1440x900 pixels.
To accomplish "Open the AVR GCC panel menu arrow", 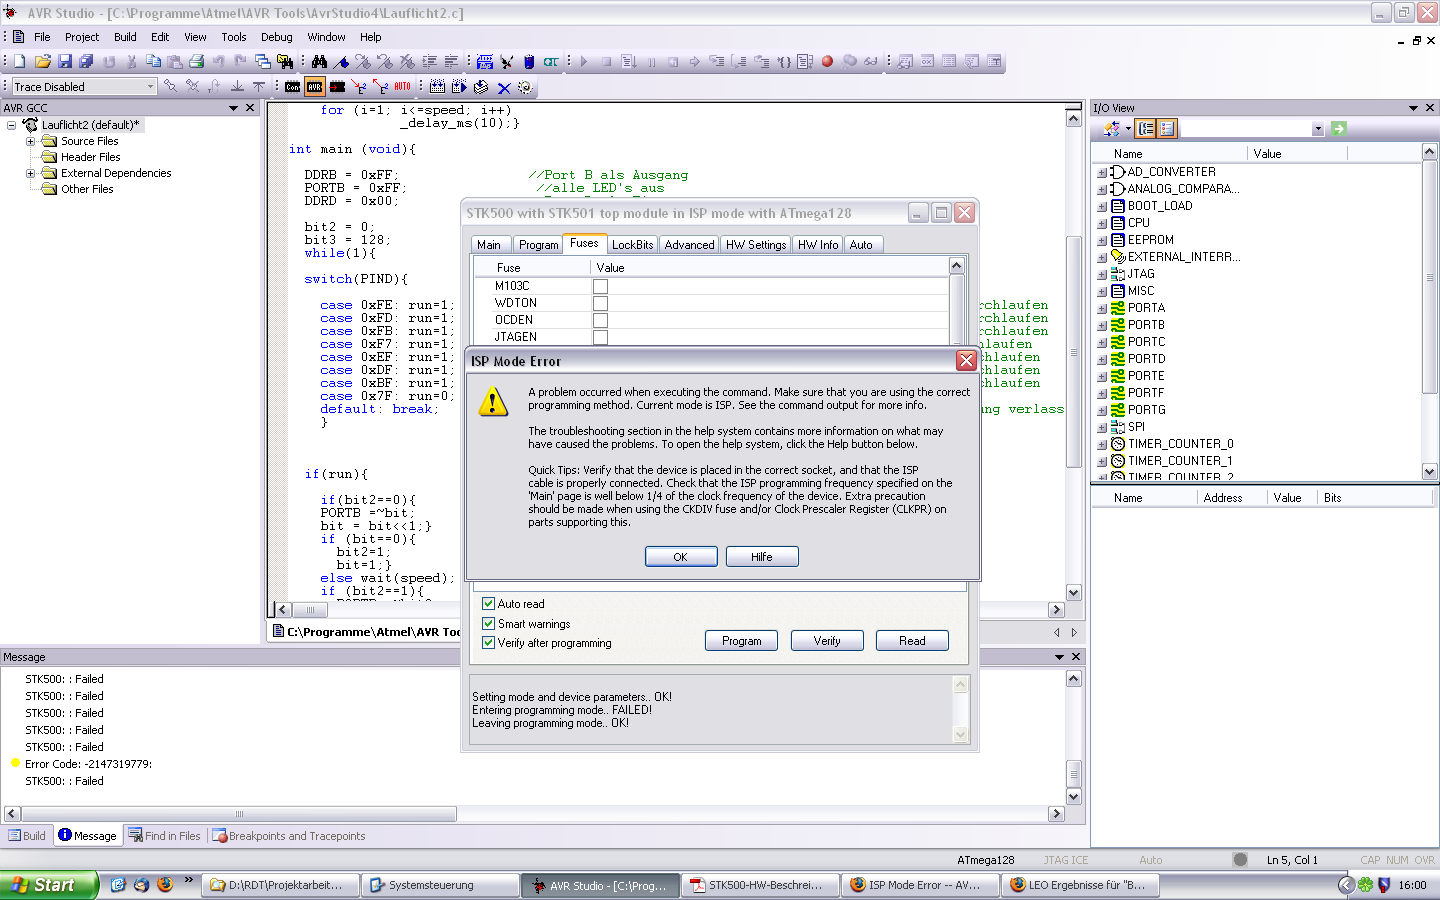I will pyautogui.click(x=234, y=107).
